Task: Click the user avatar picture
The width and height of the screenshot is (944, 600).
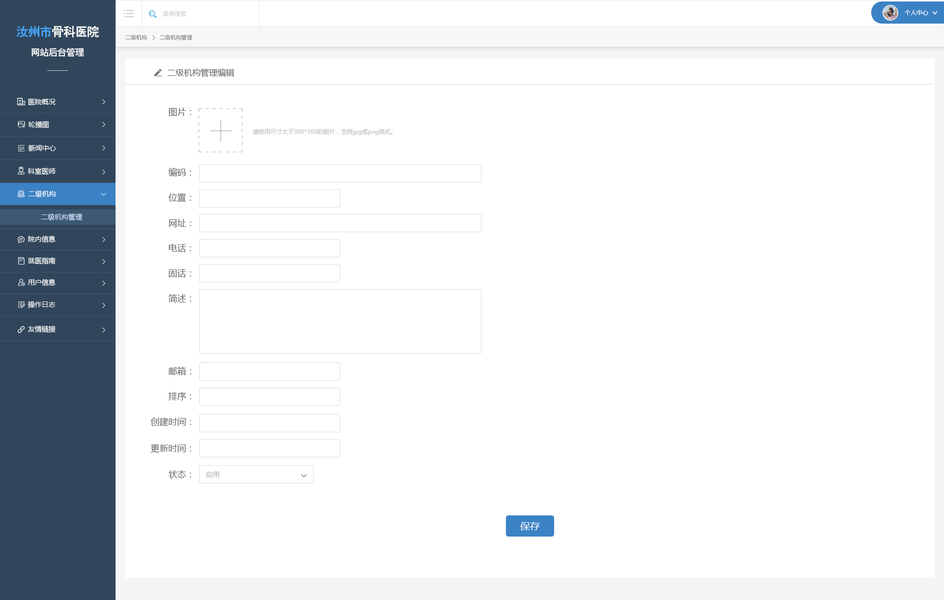Action: (x=890, y=13)
